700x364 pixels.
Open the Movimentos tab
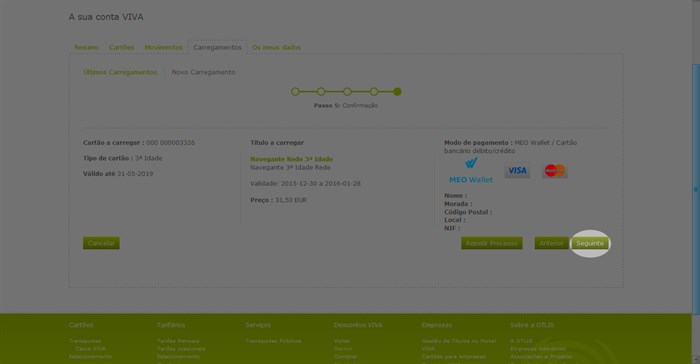tap(163, 47)
